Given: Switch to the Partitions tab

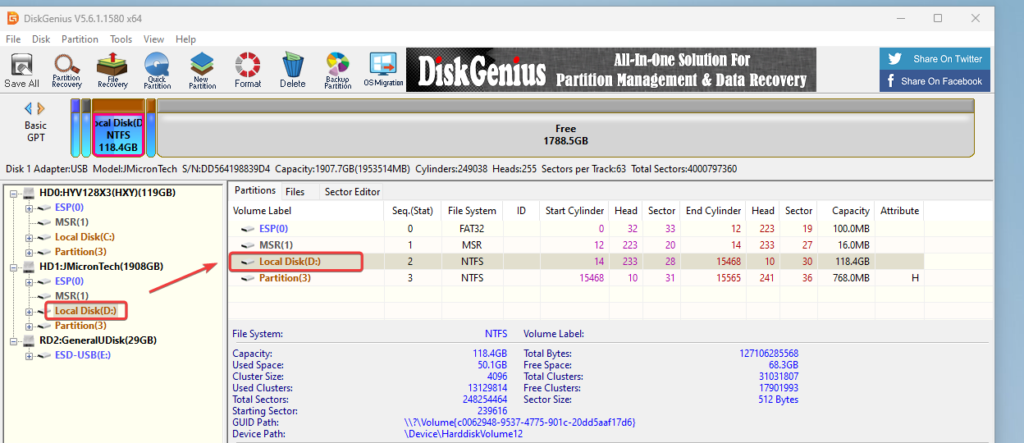Looking at the screenshot, I should pos(255,191).
